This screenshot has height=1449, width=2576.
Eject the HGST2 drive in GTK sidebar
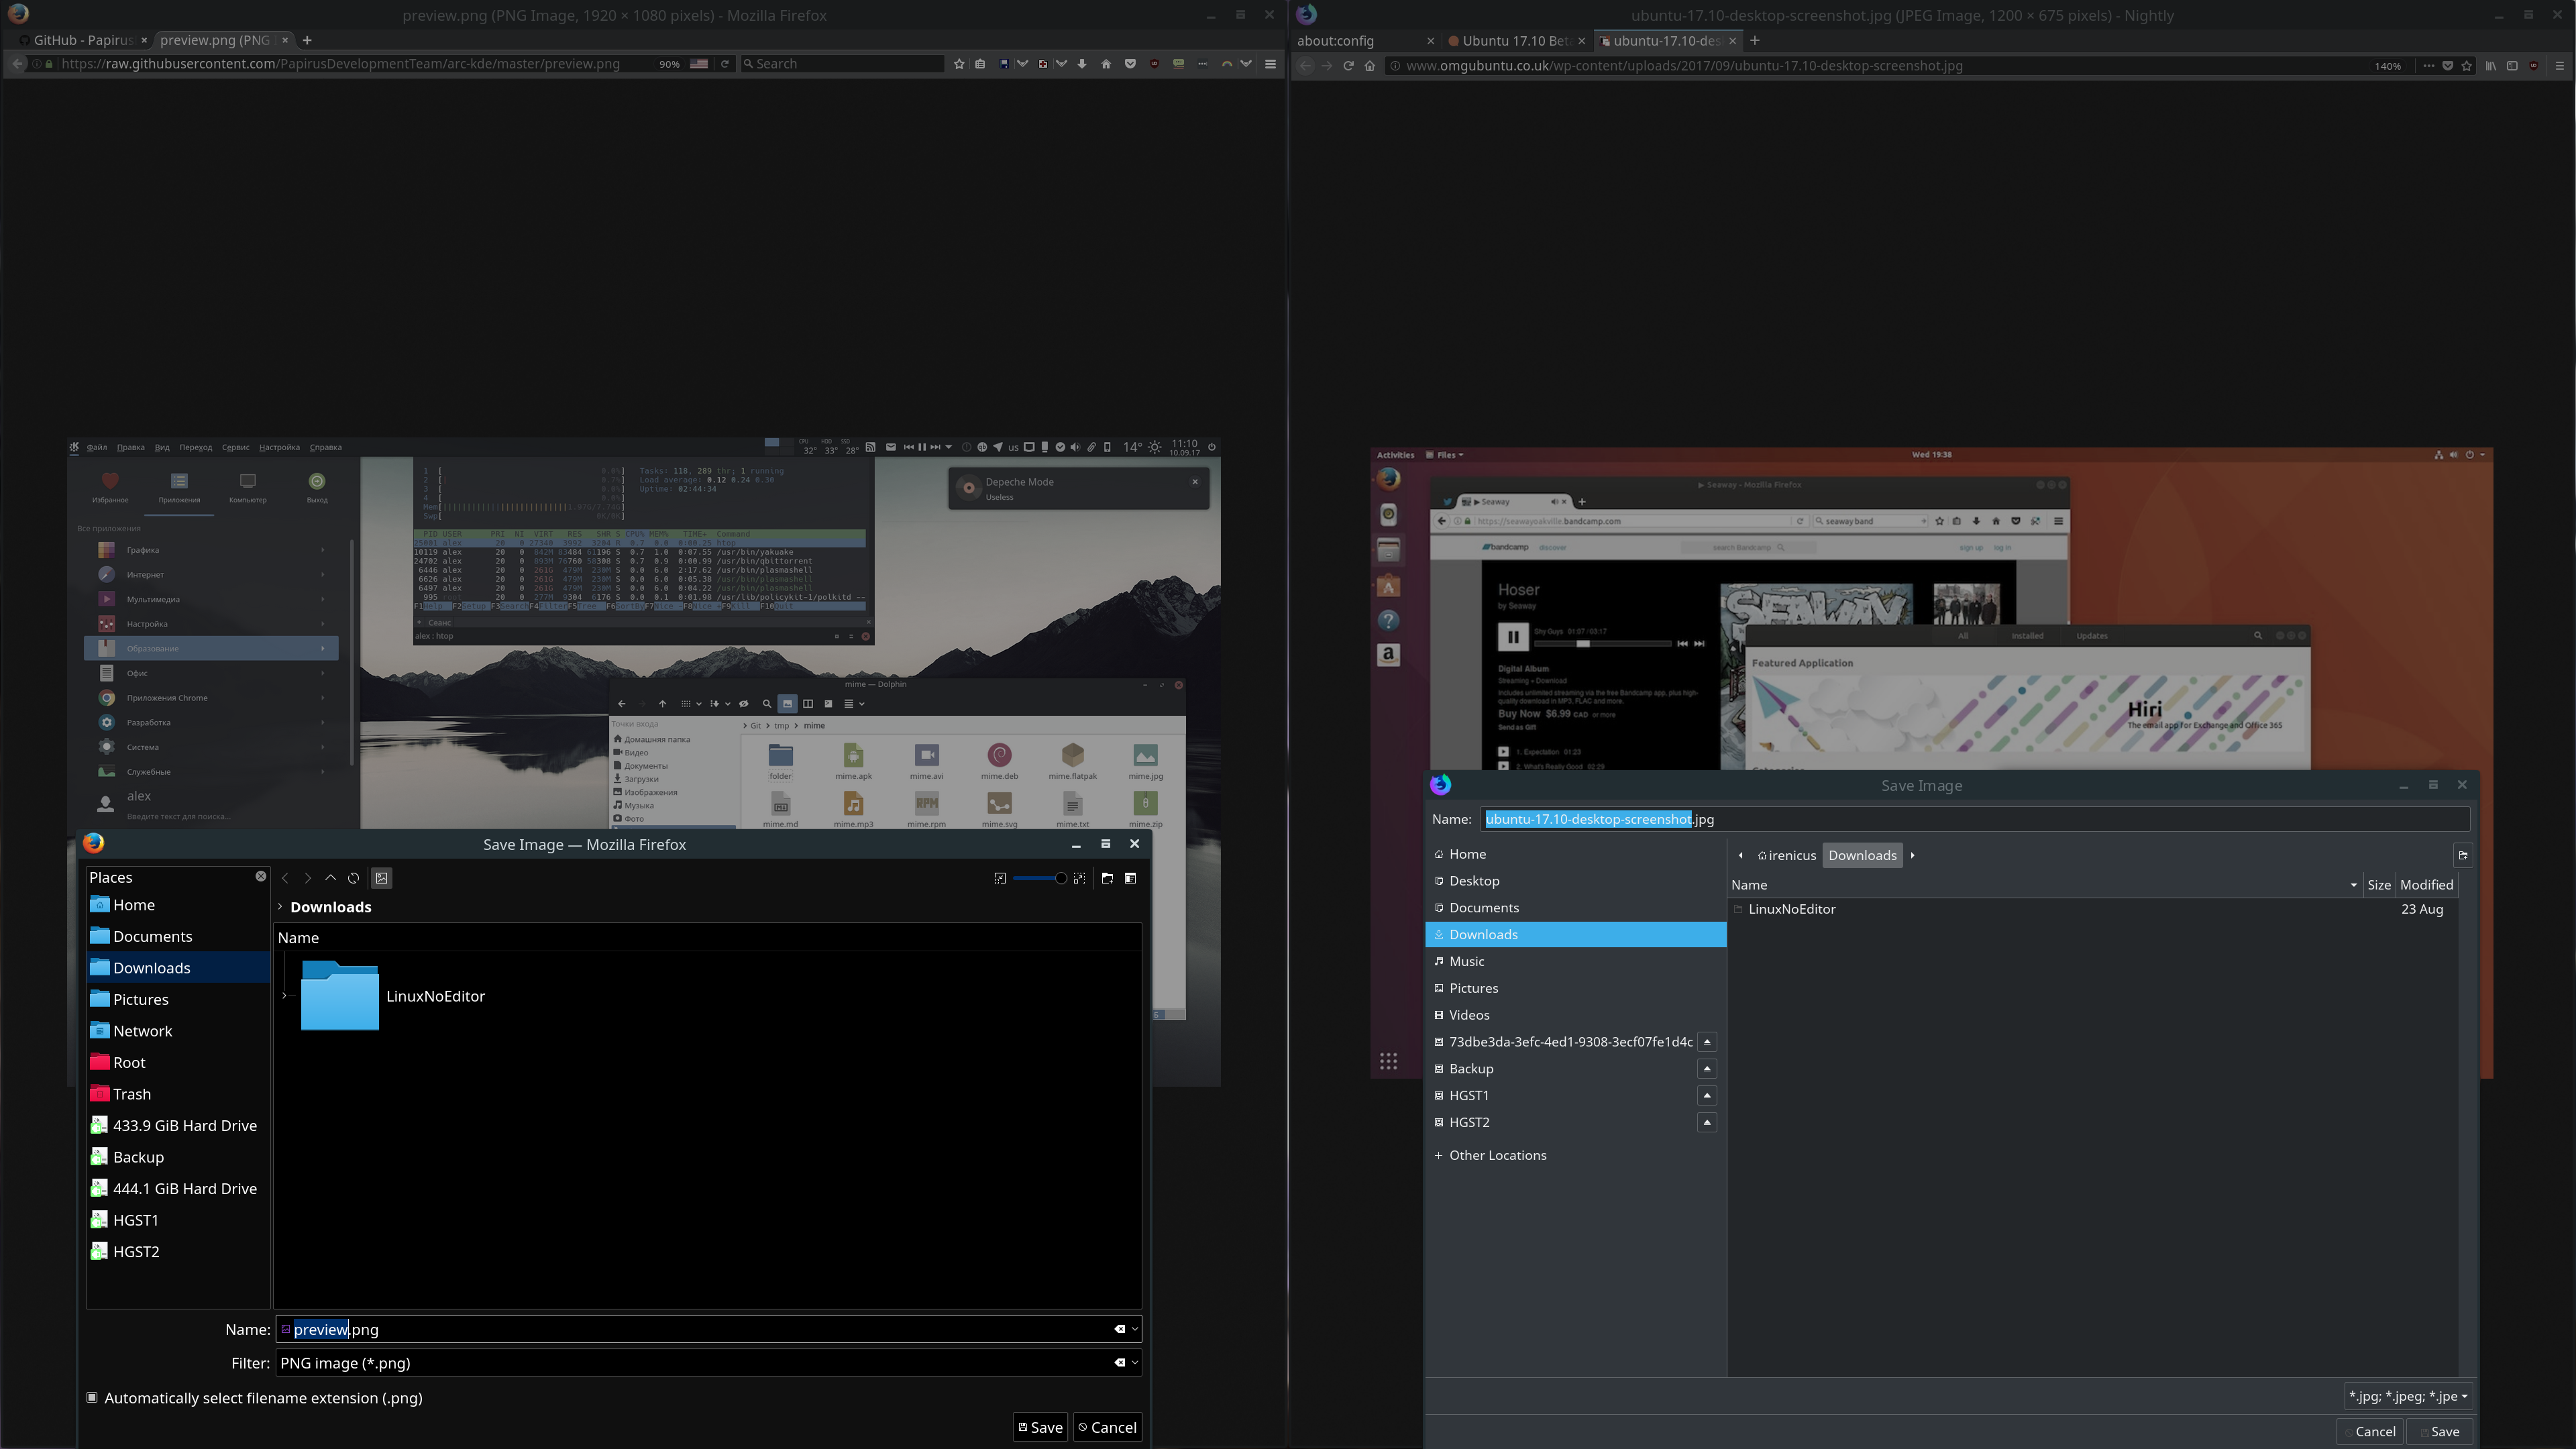1707,1123
